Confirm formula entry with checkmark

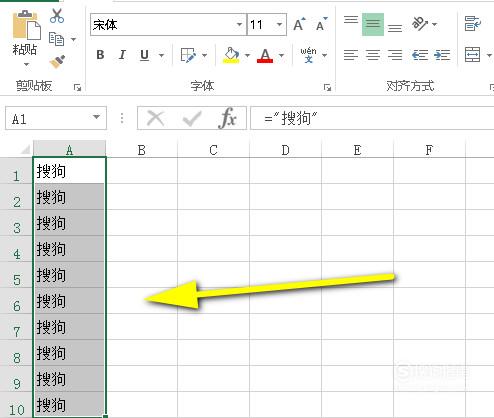192,118
